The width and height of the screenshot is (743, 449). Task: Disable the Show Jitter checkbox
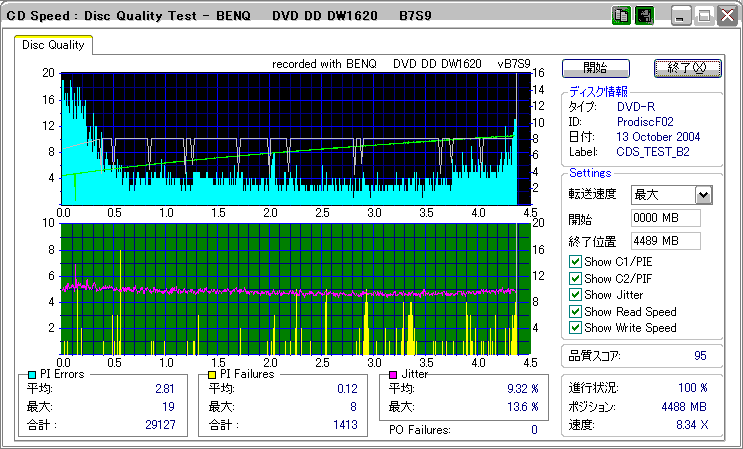[575, 294]
